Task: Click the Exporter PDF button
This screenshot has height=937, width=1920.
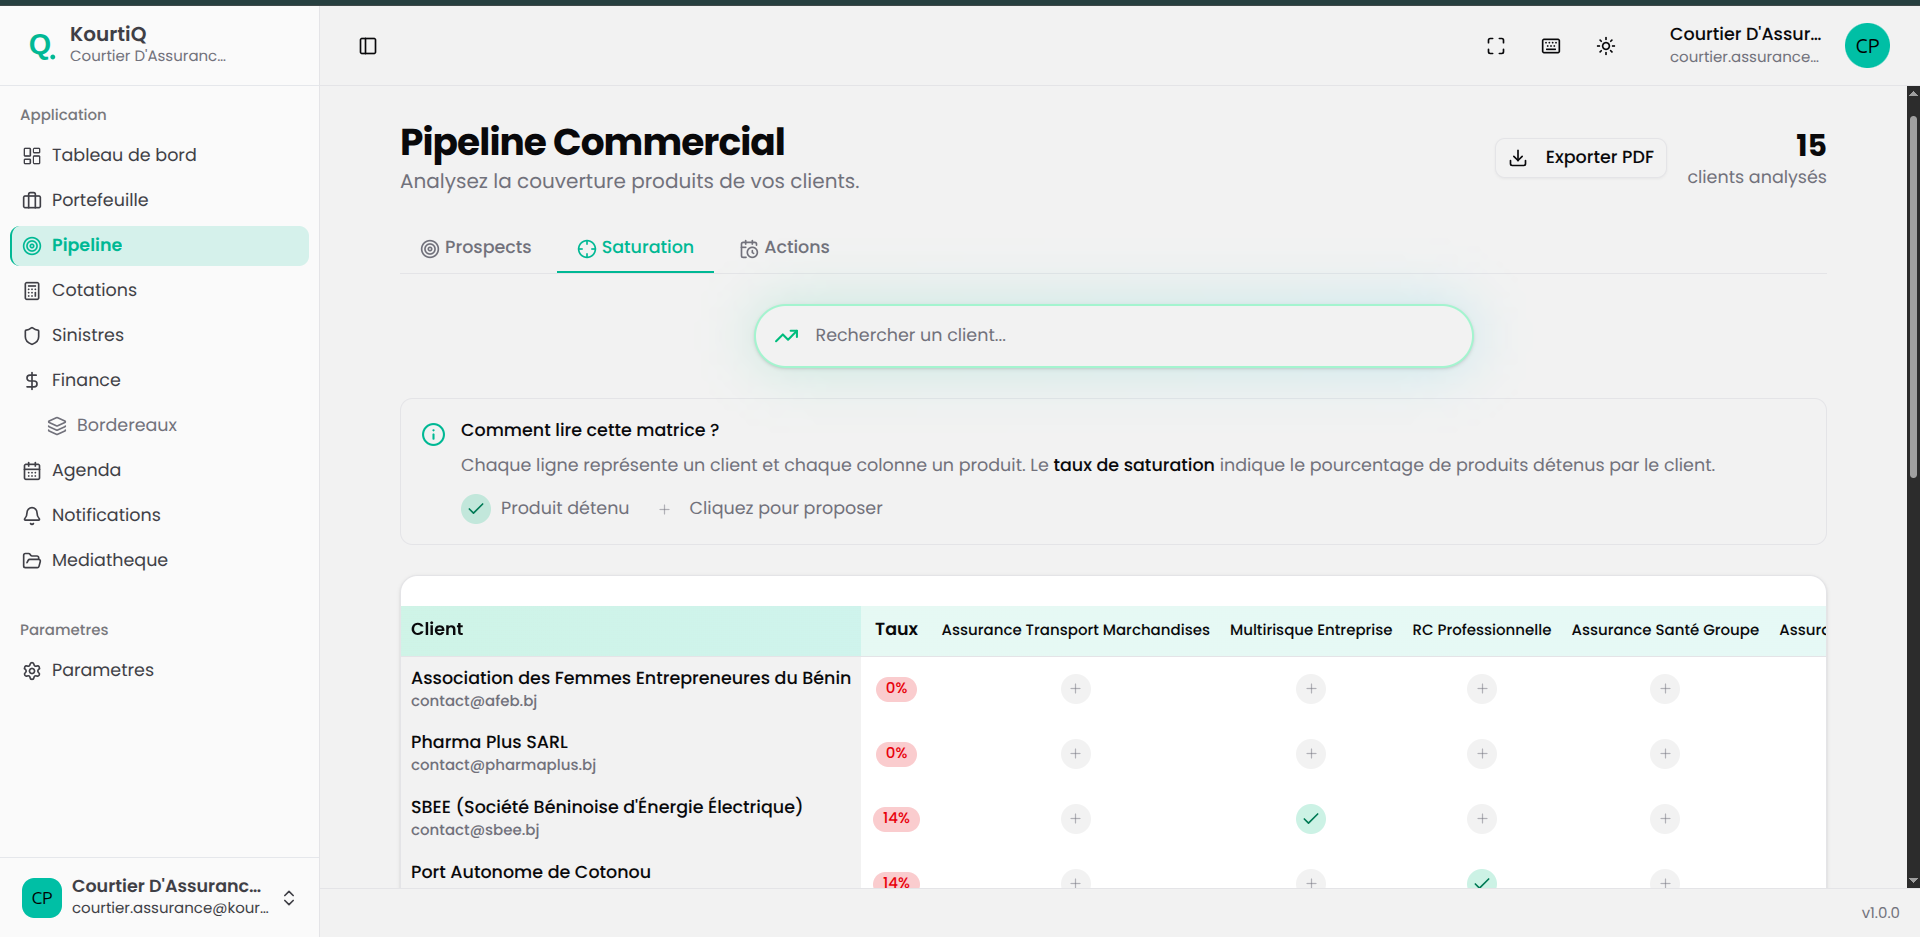Action: [x=1580, y=158]
